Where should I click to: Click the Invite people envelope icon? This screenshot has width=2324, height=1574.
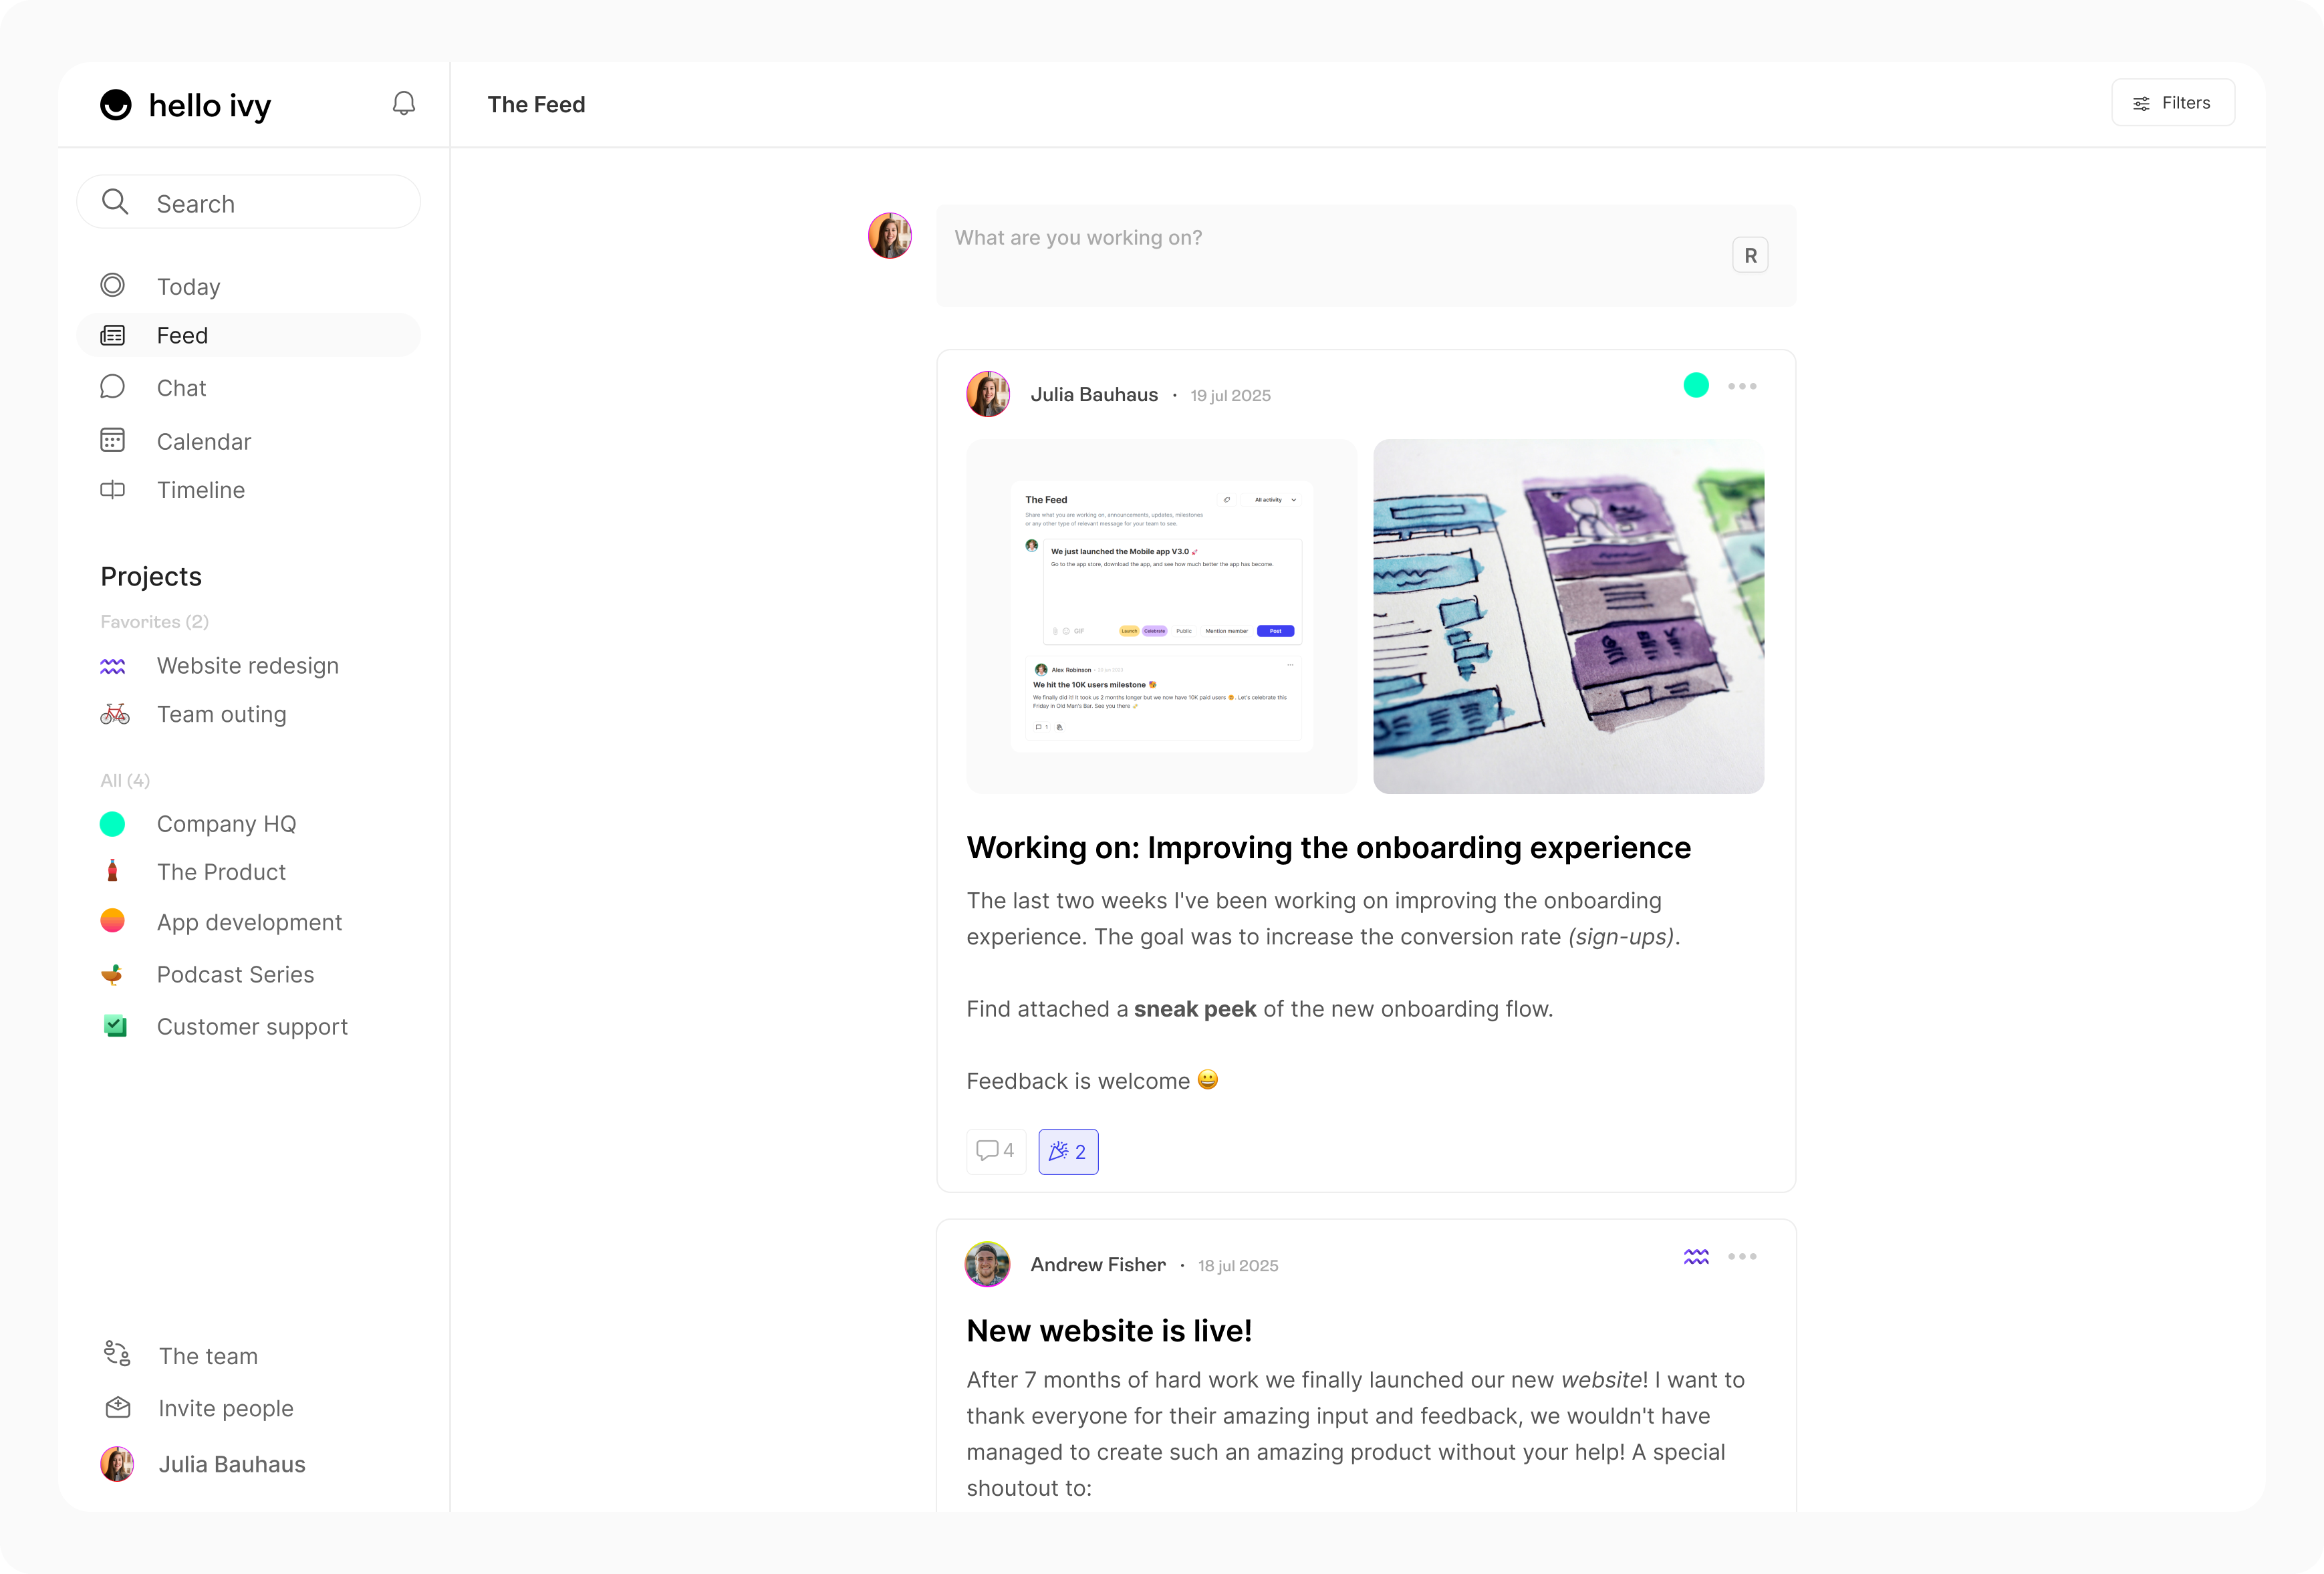(x=118, y=1407)
